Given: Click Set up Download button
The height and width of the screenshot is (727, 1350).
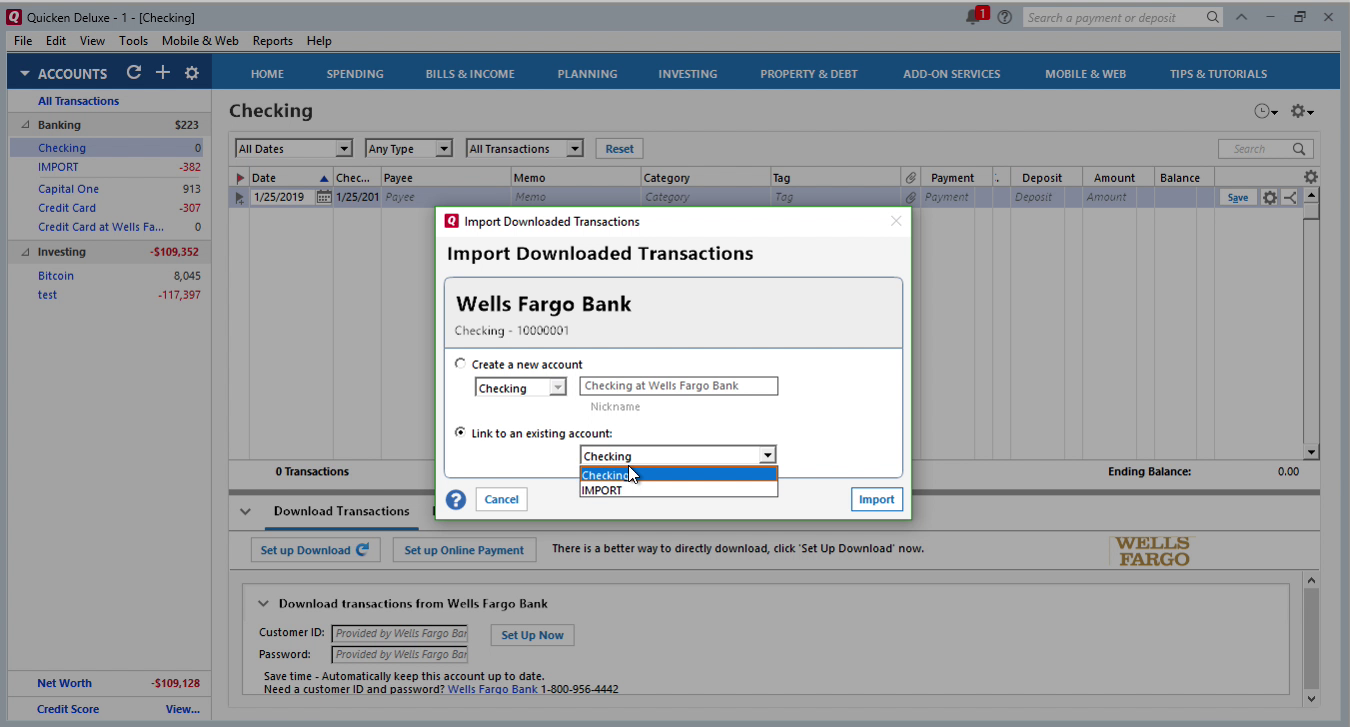Looking at the screenshot, I should point(315,550).
